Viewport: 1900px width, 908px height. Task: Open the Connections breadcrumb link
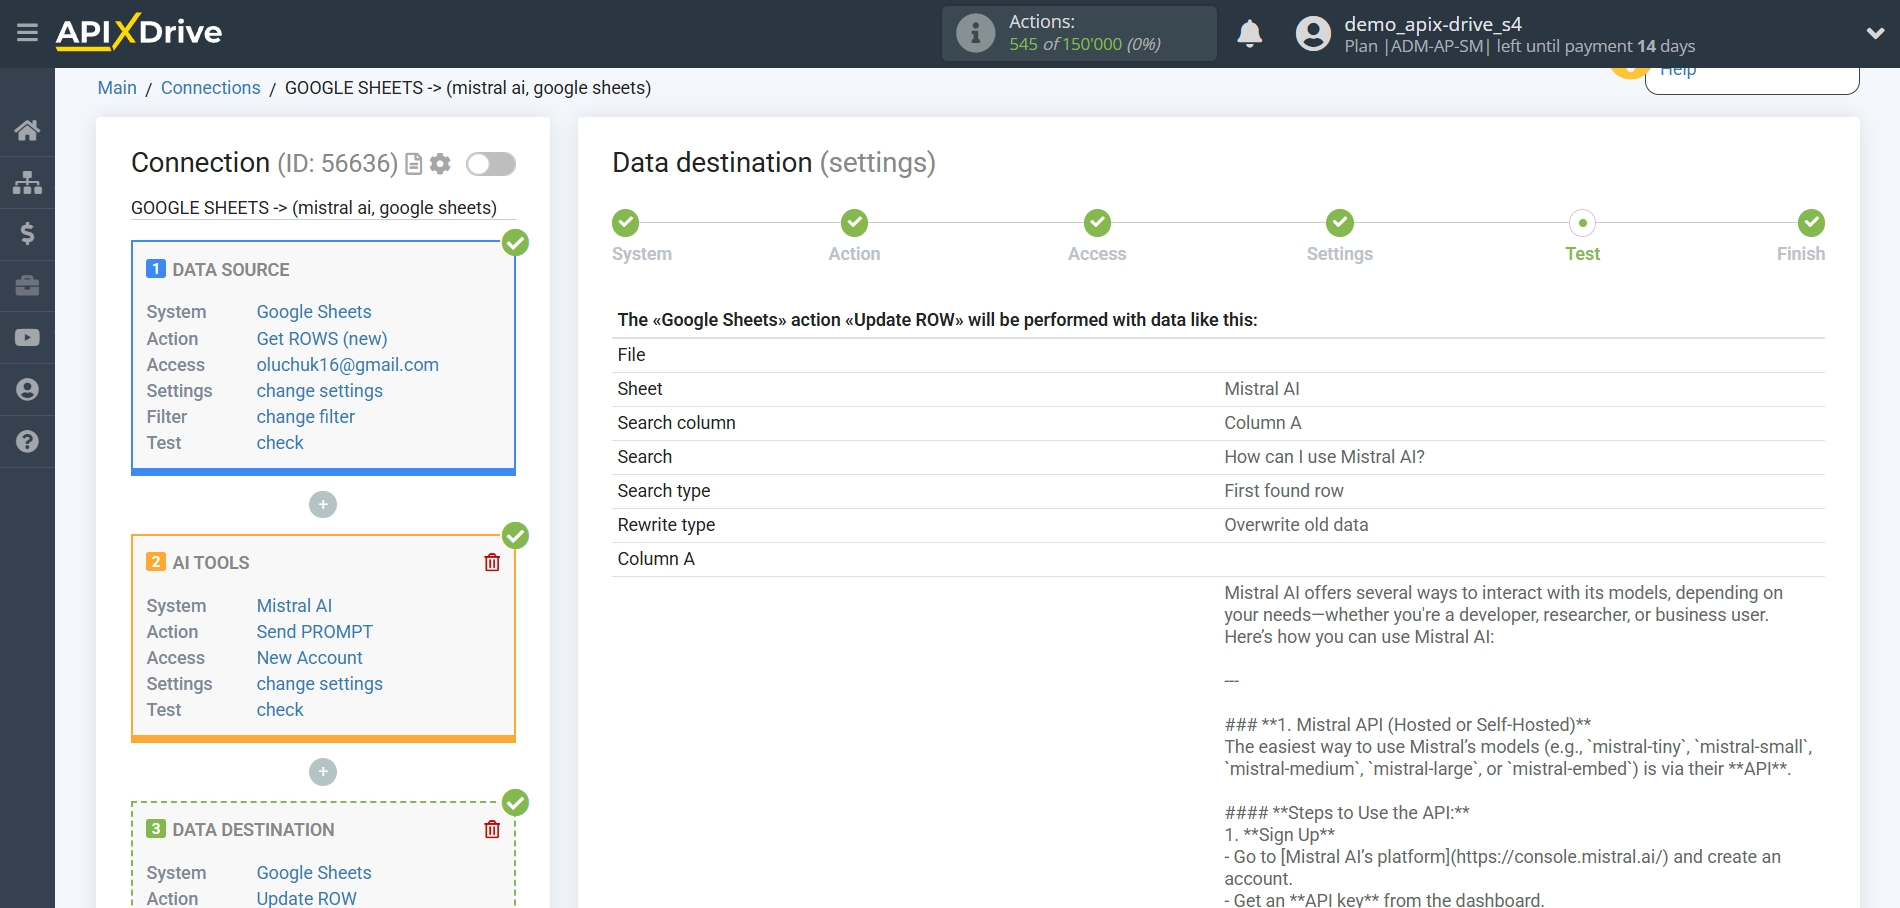pos(210,88)
